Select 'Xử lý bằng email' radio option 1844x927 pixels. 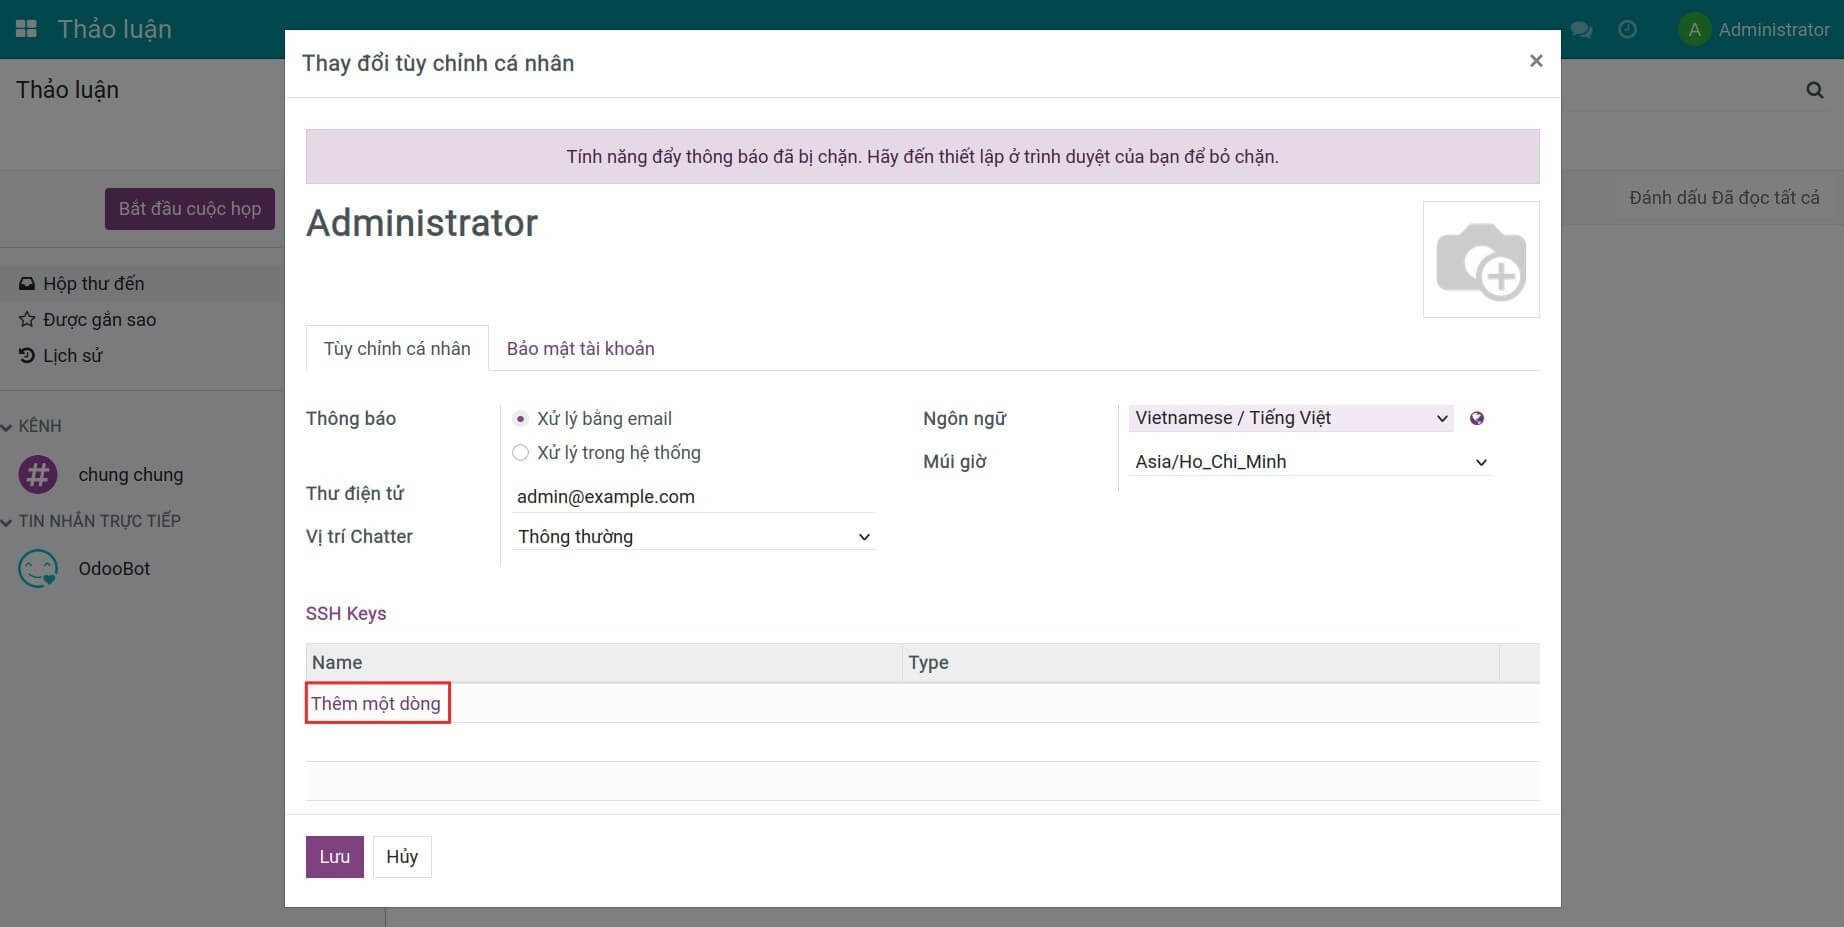[x=520, y=419]
